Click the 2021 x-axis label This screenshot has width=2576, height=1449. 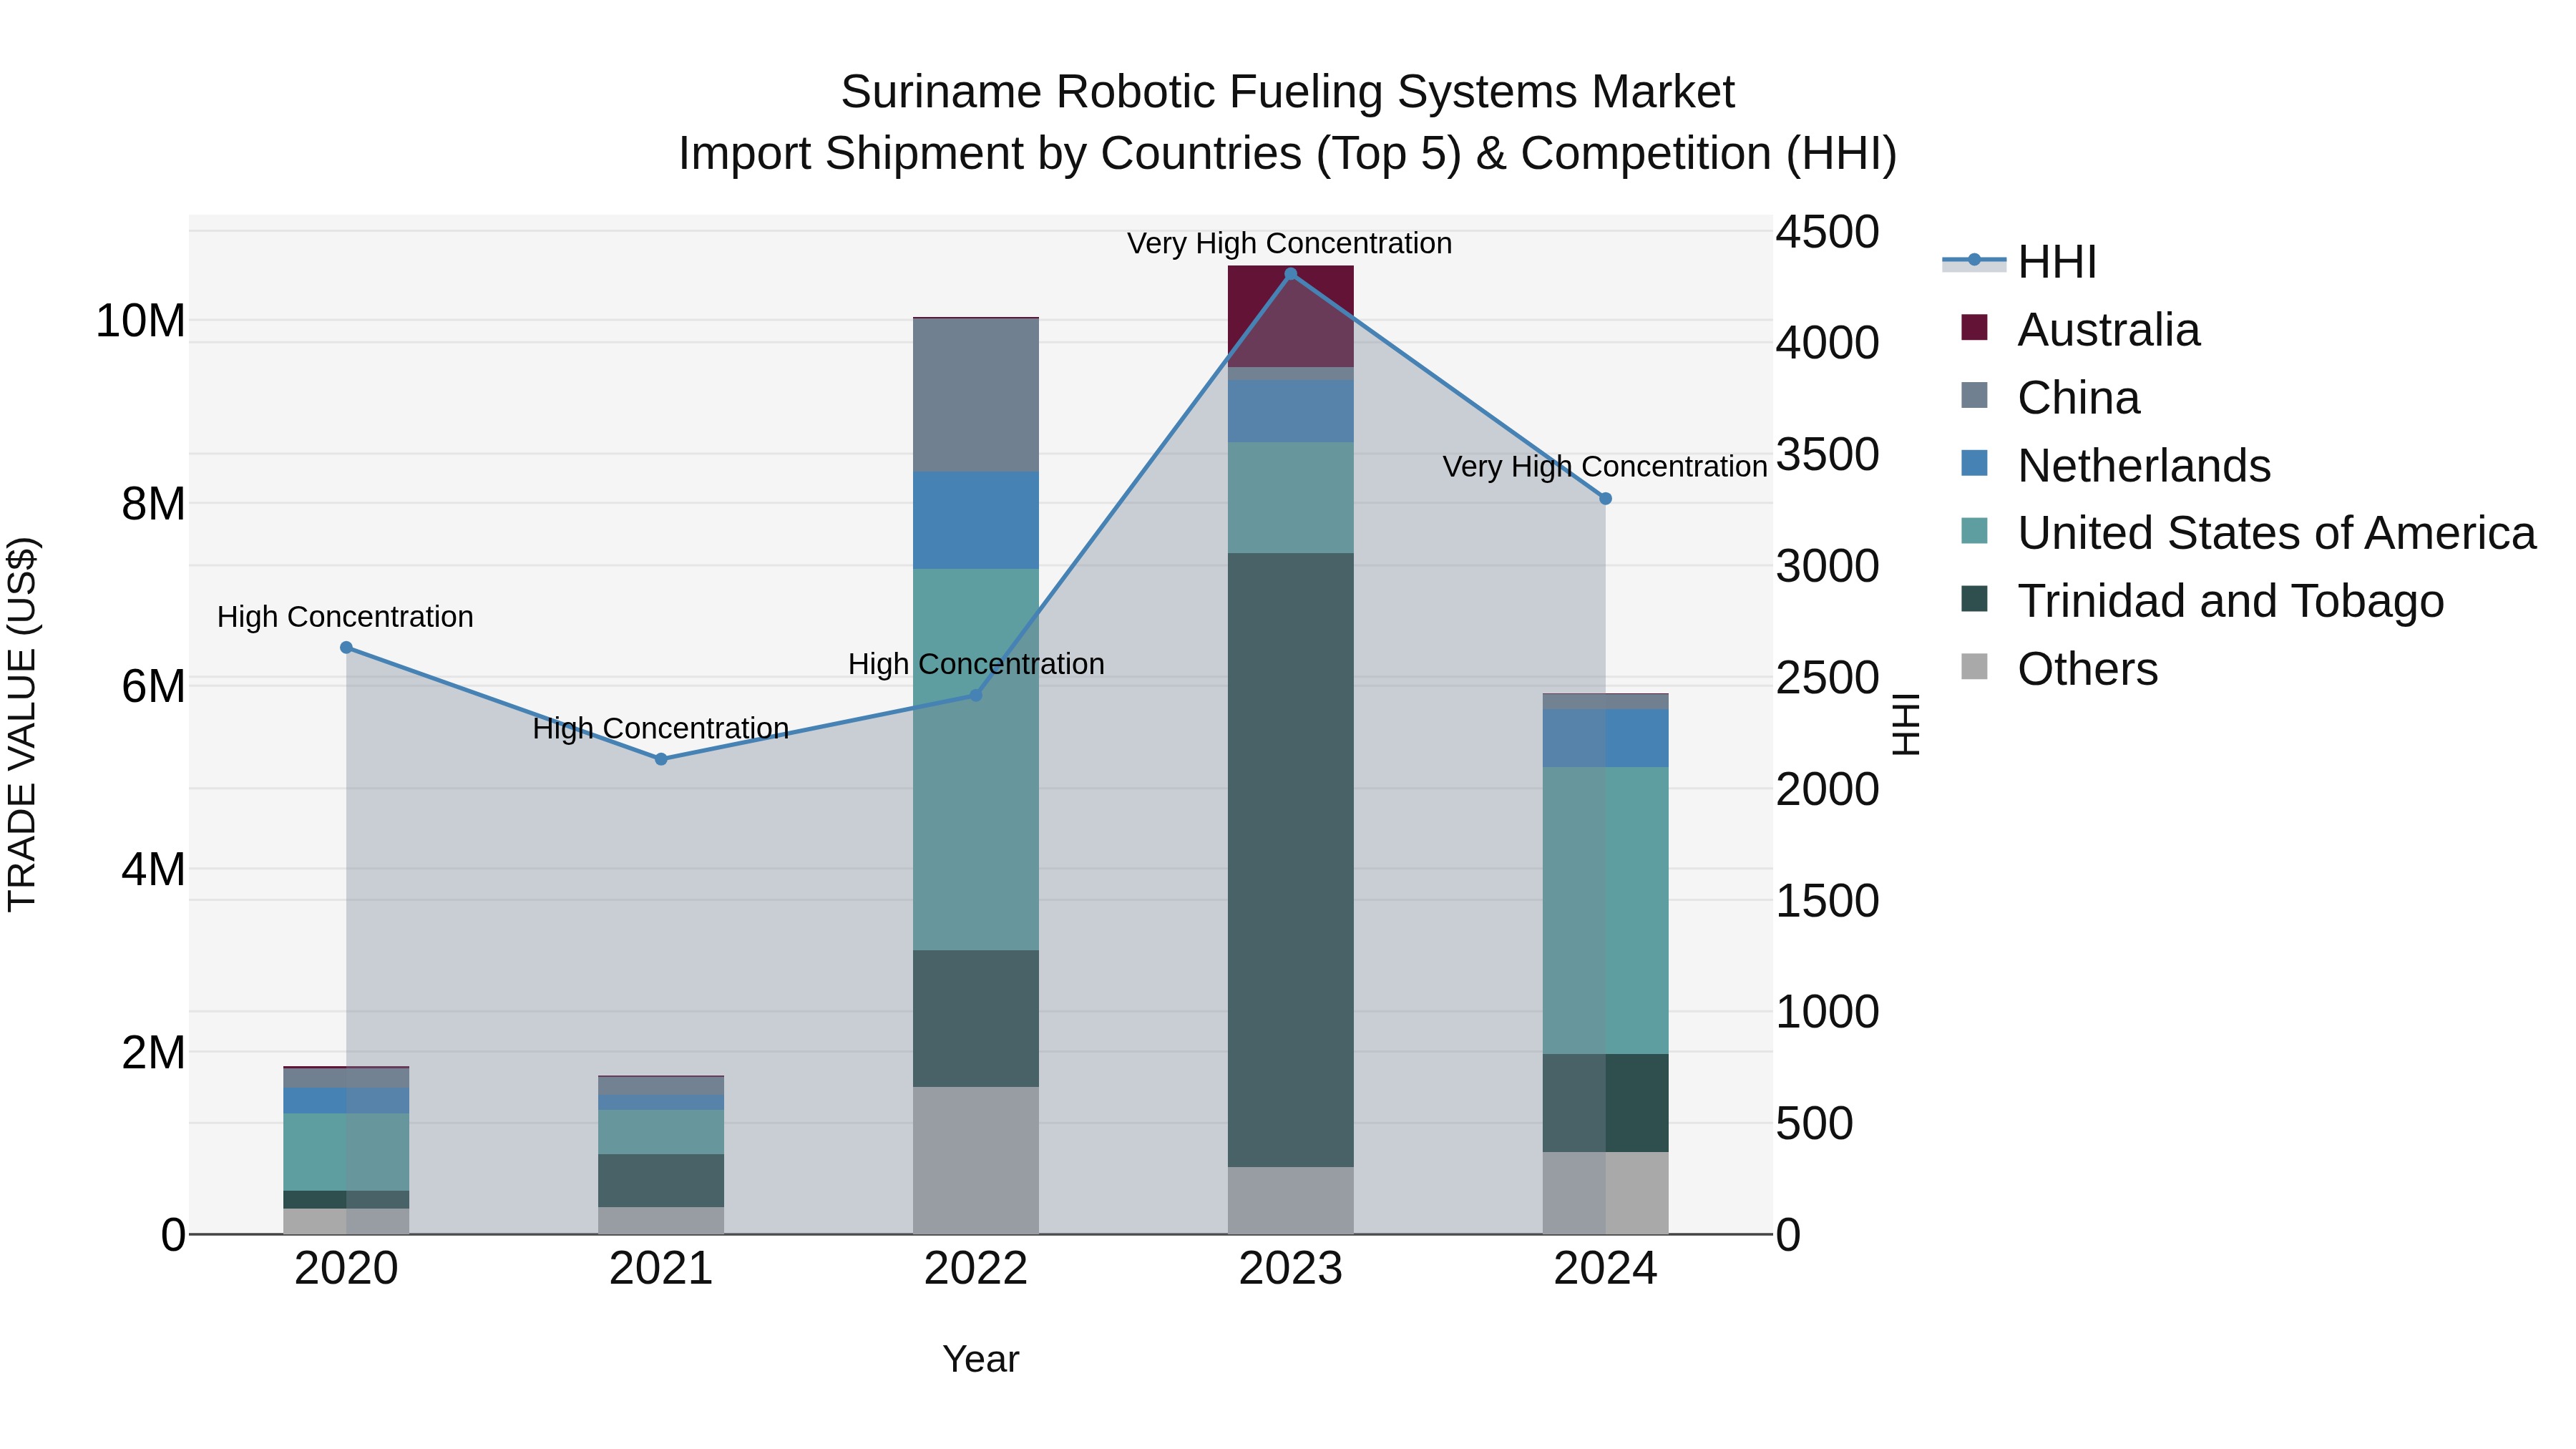click(661, 1269)
